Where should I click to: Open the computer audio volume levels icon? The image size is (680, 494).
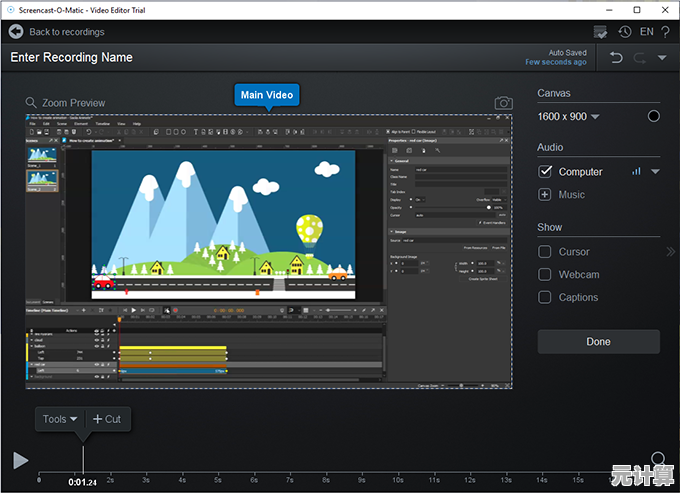[x=636, y=172]
